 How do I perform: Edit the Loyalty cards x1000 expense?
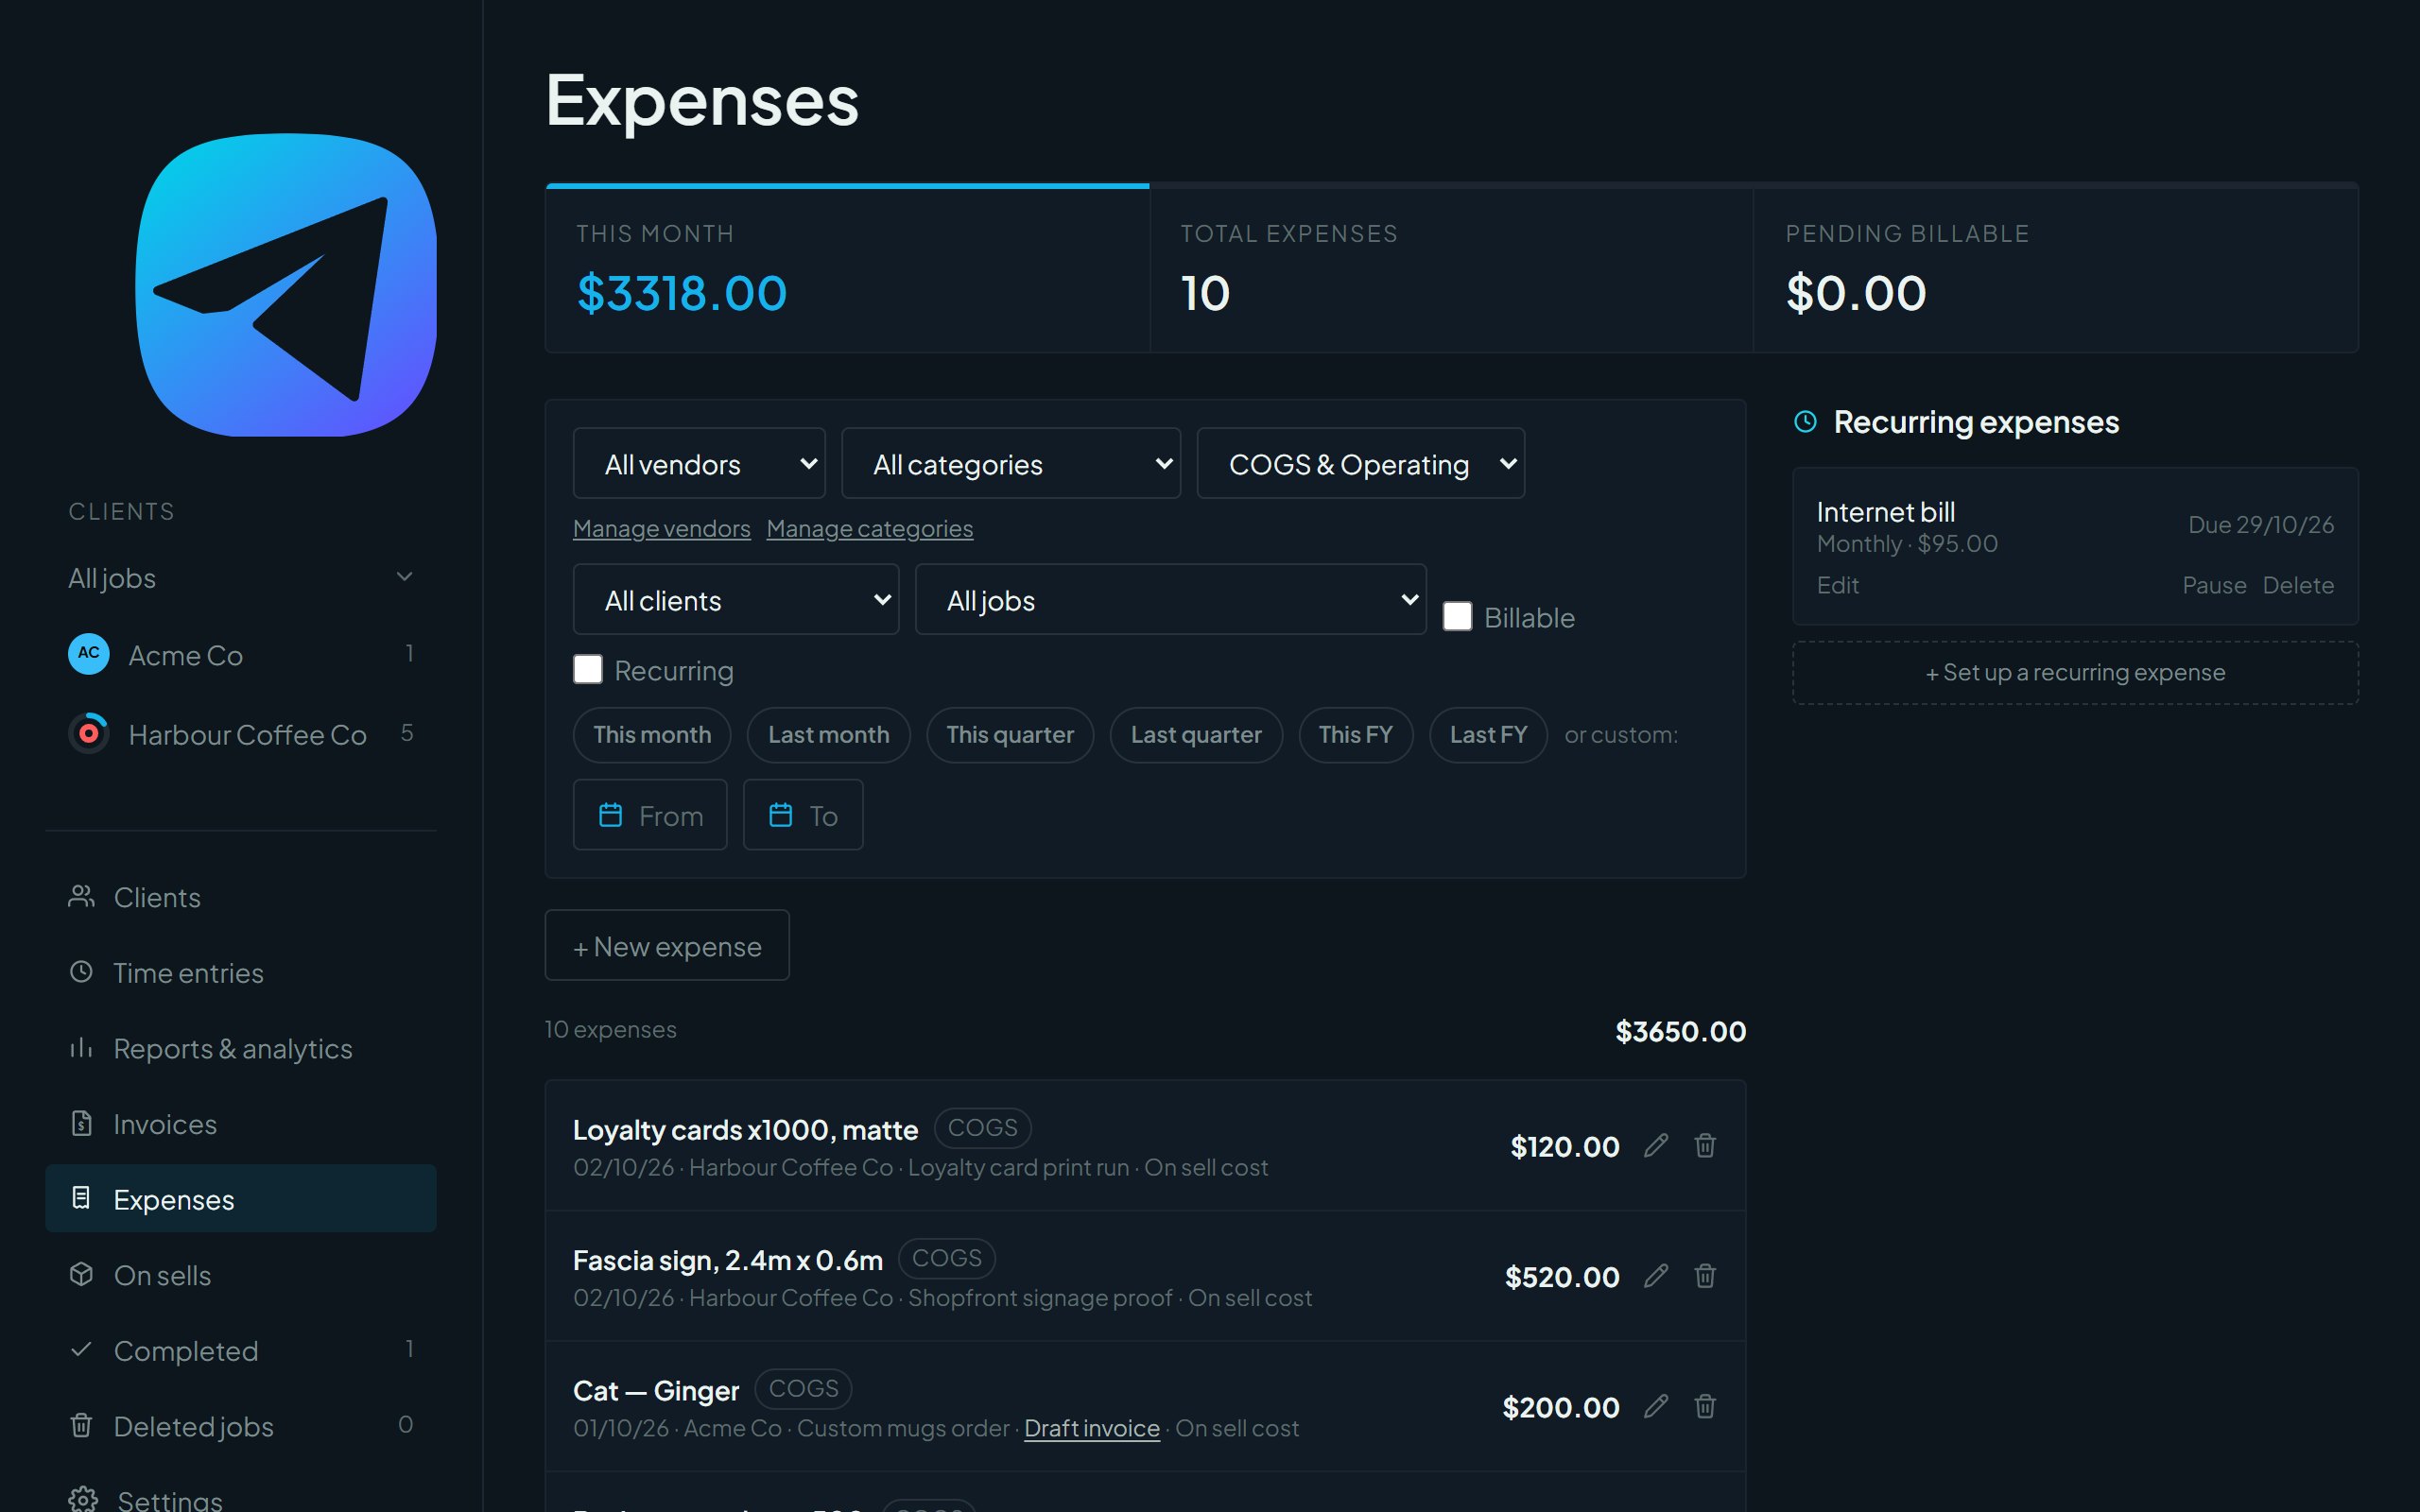(x=1656, y=1145)
